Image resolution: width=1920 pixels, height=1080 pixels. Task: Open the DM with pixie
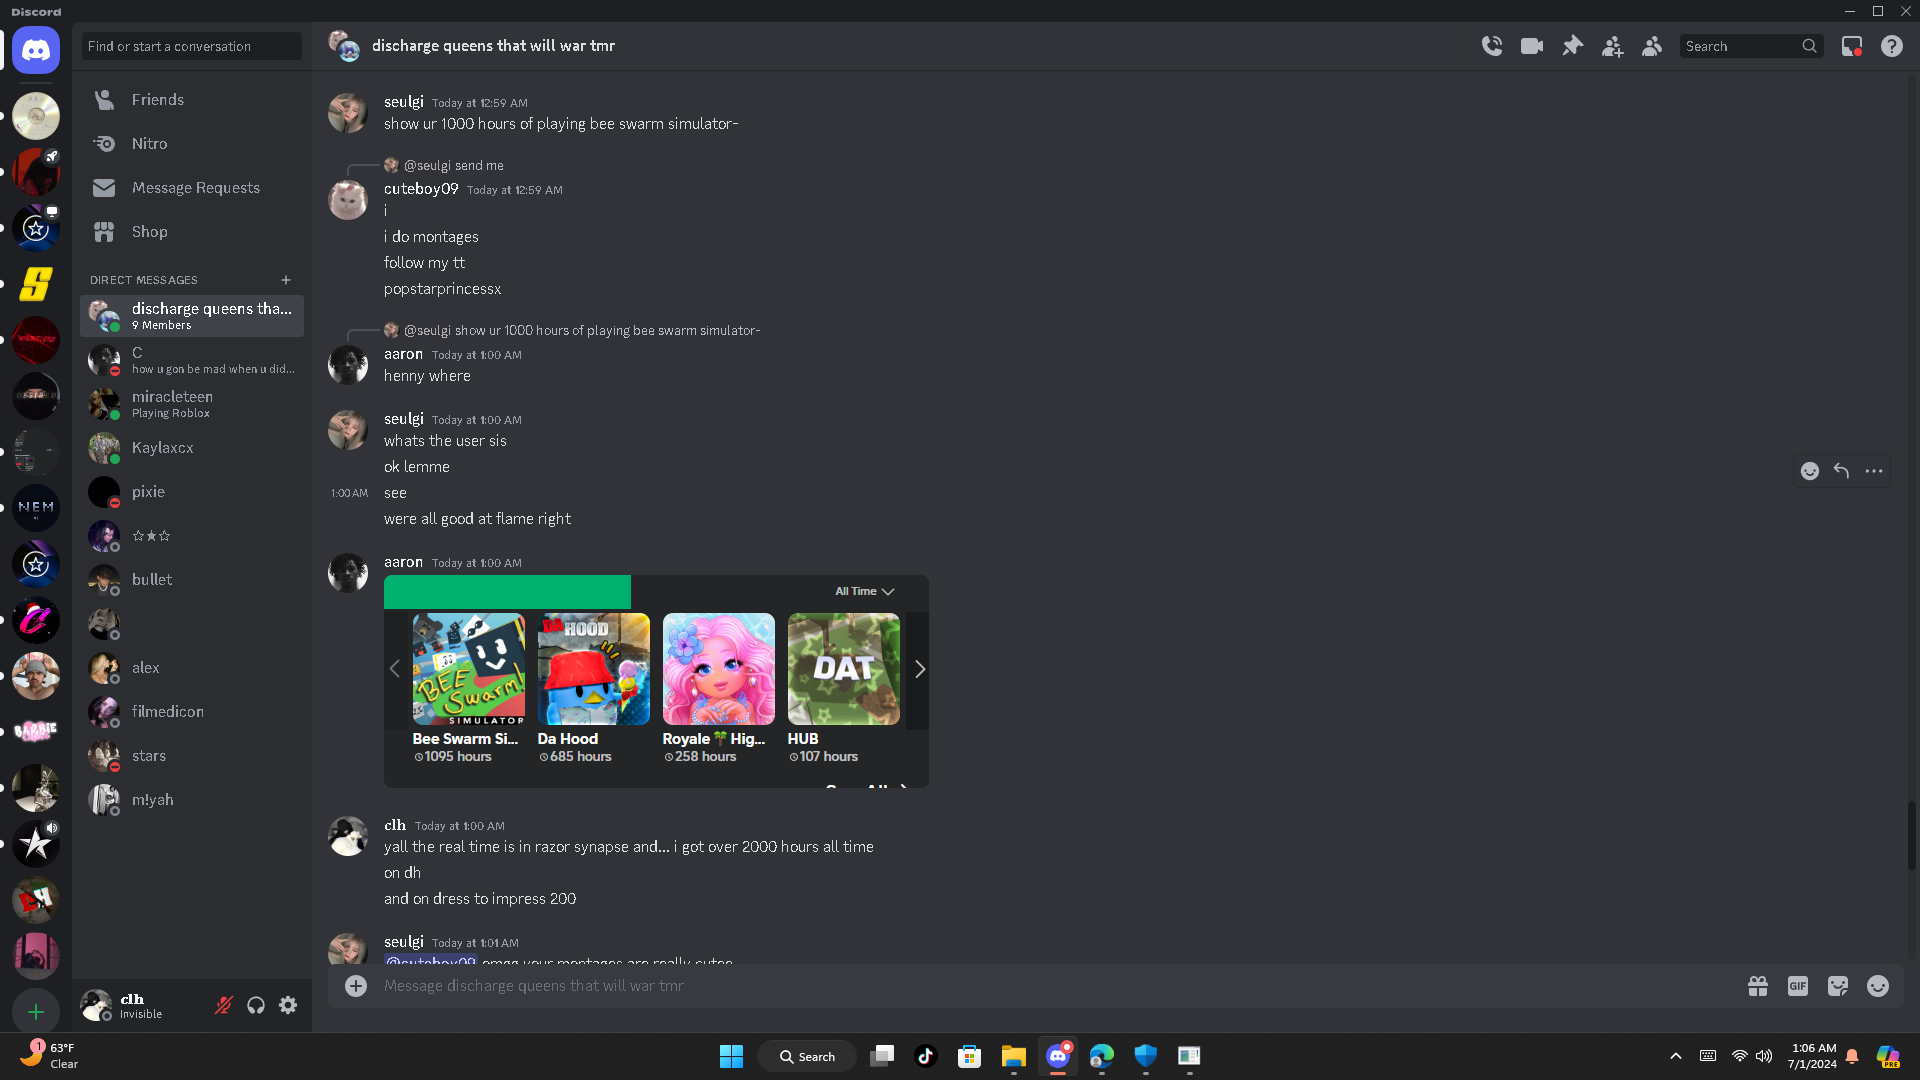point(192,492)
